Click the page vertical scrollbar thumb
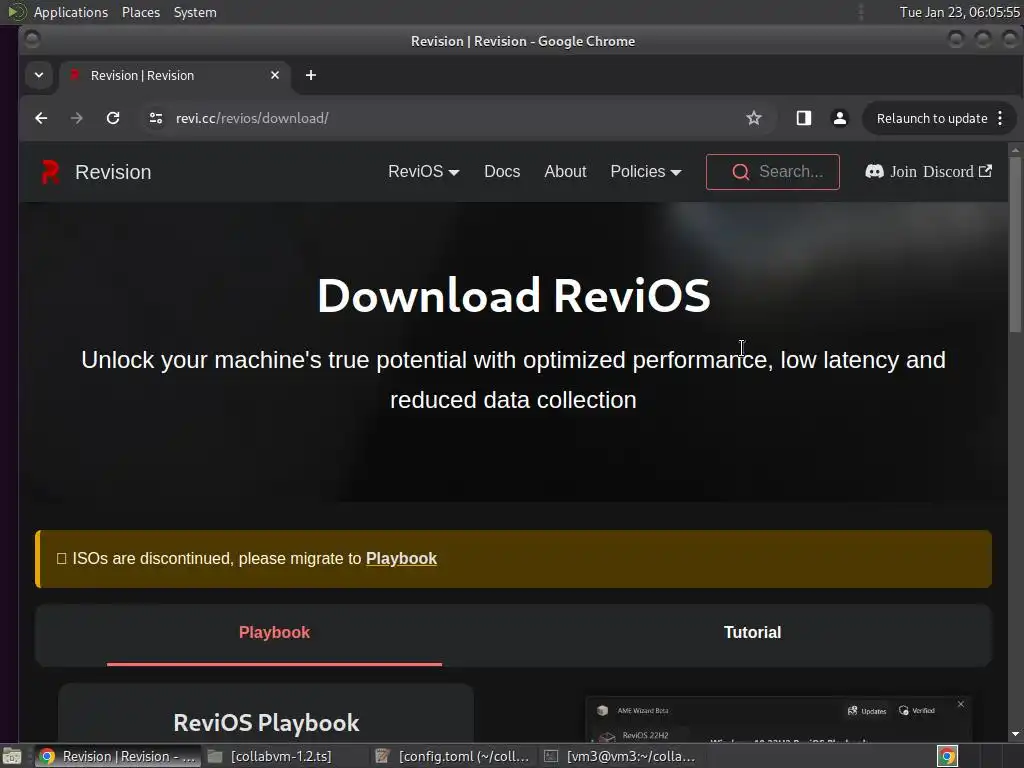1024x768 pixels. [1015, 246]
